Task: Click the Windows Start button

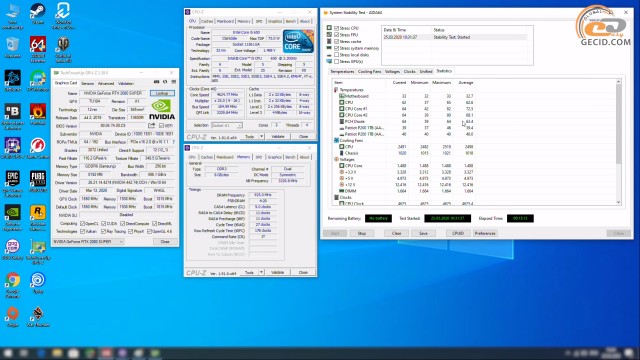Action: [x=8, y=353]
